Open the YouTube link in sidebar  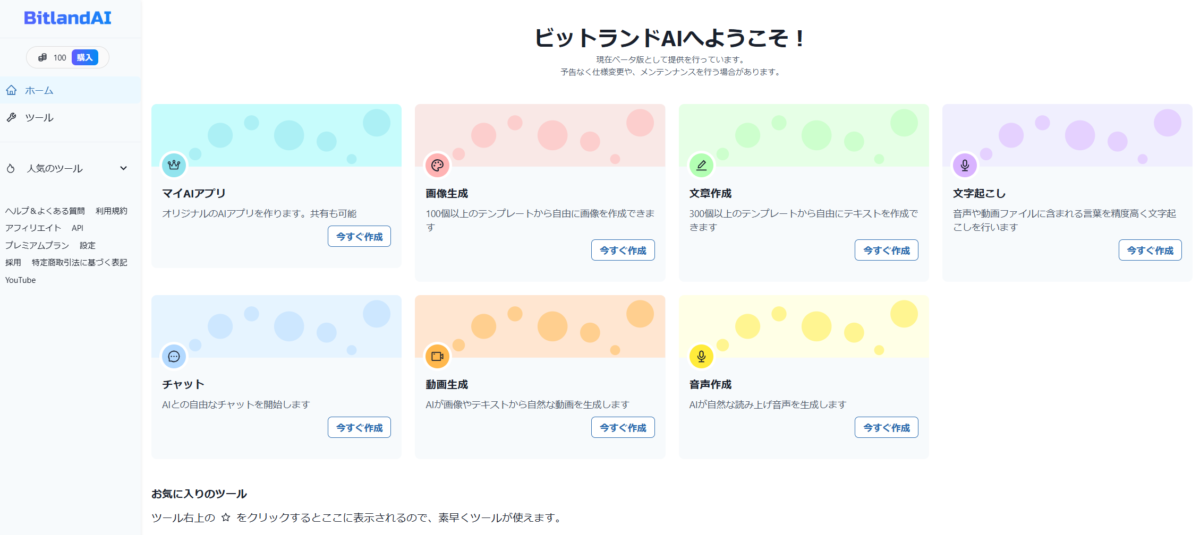coord(20,280)
